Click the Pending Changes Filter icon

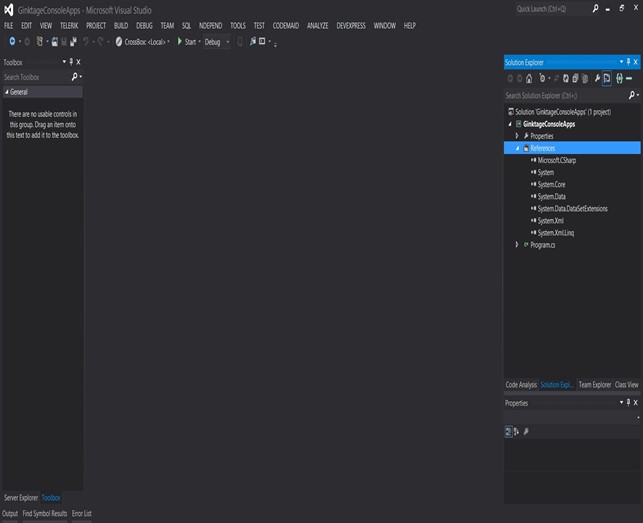(x=542, y=78)
